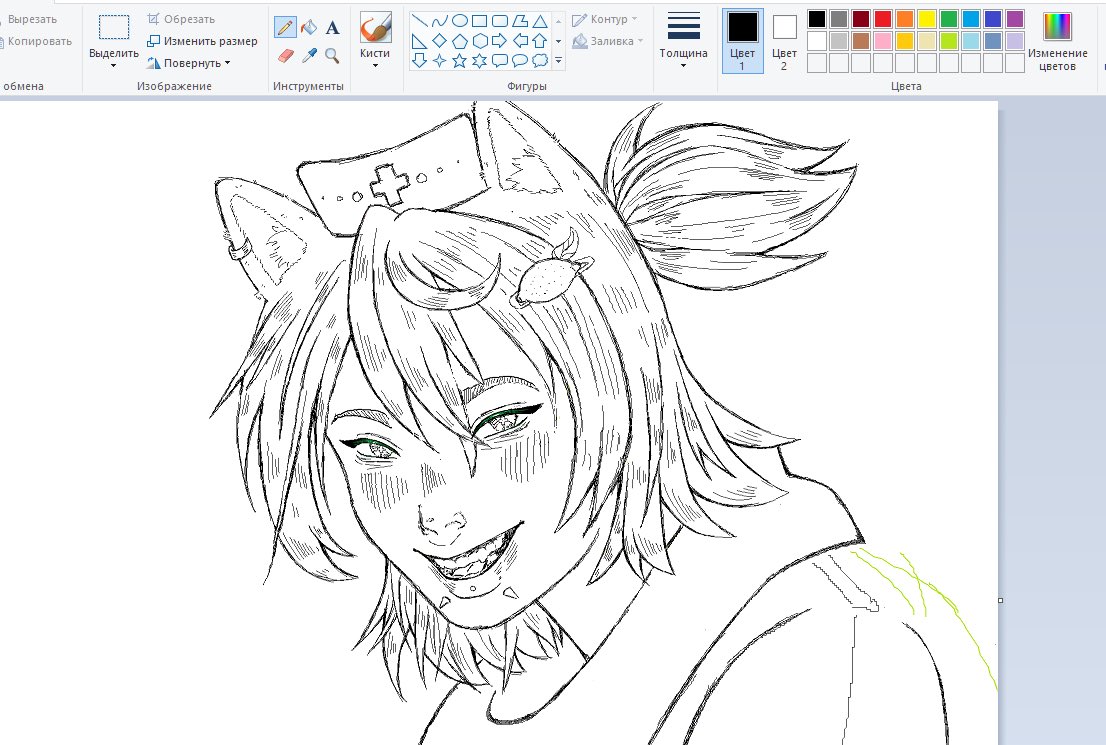
Task: Pick the orange color swatch
Action: [x=905, y=18]
